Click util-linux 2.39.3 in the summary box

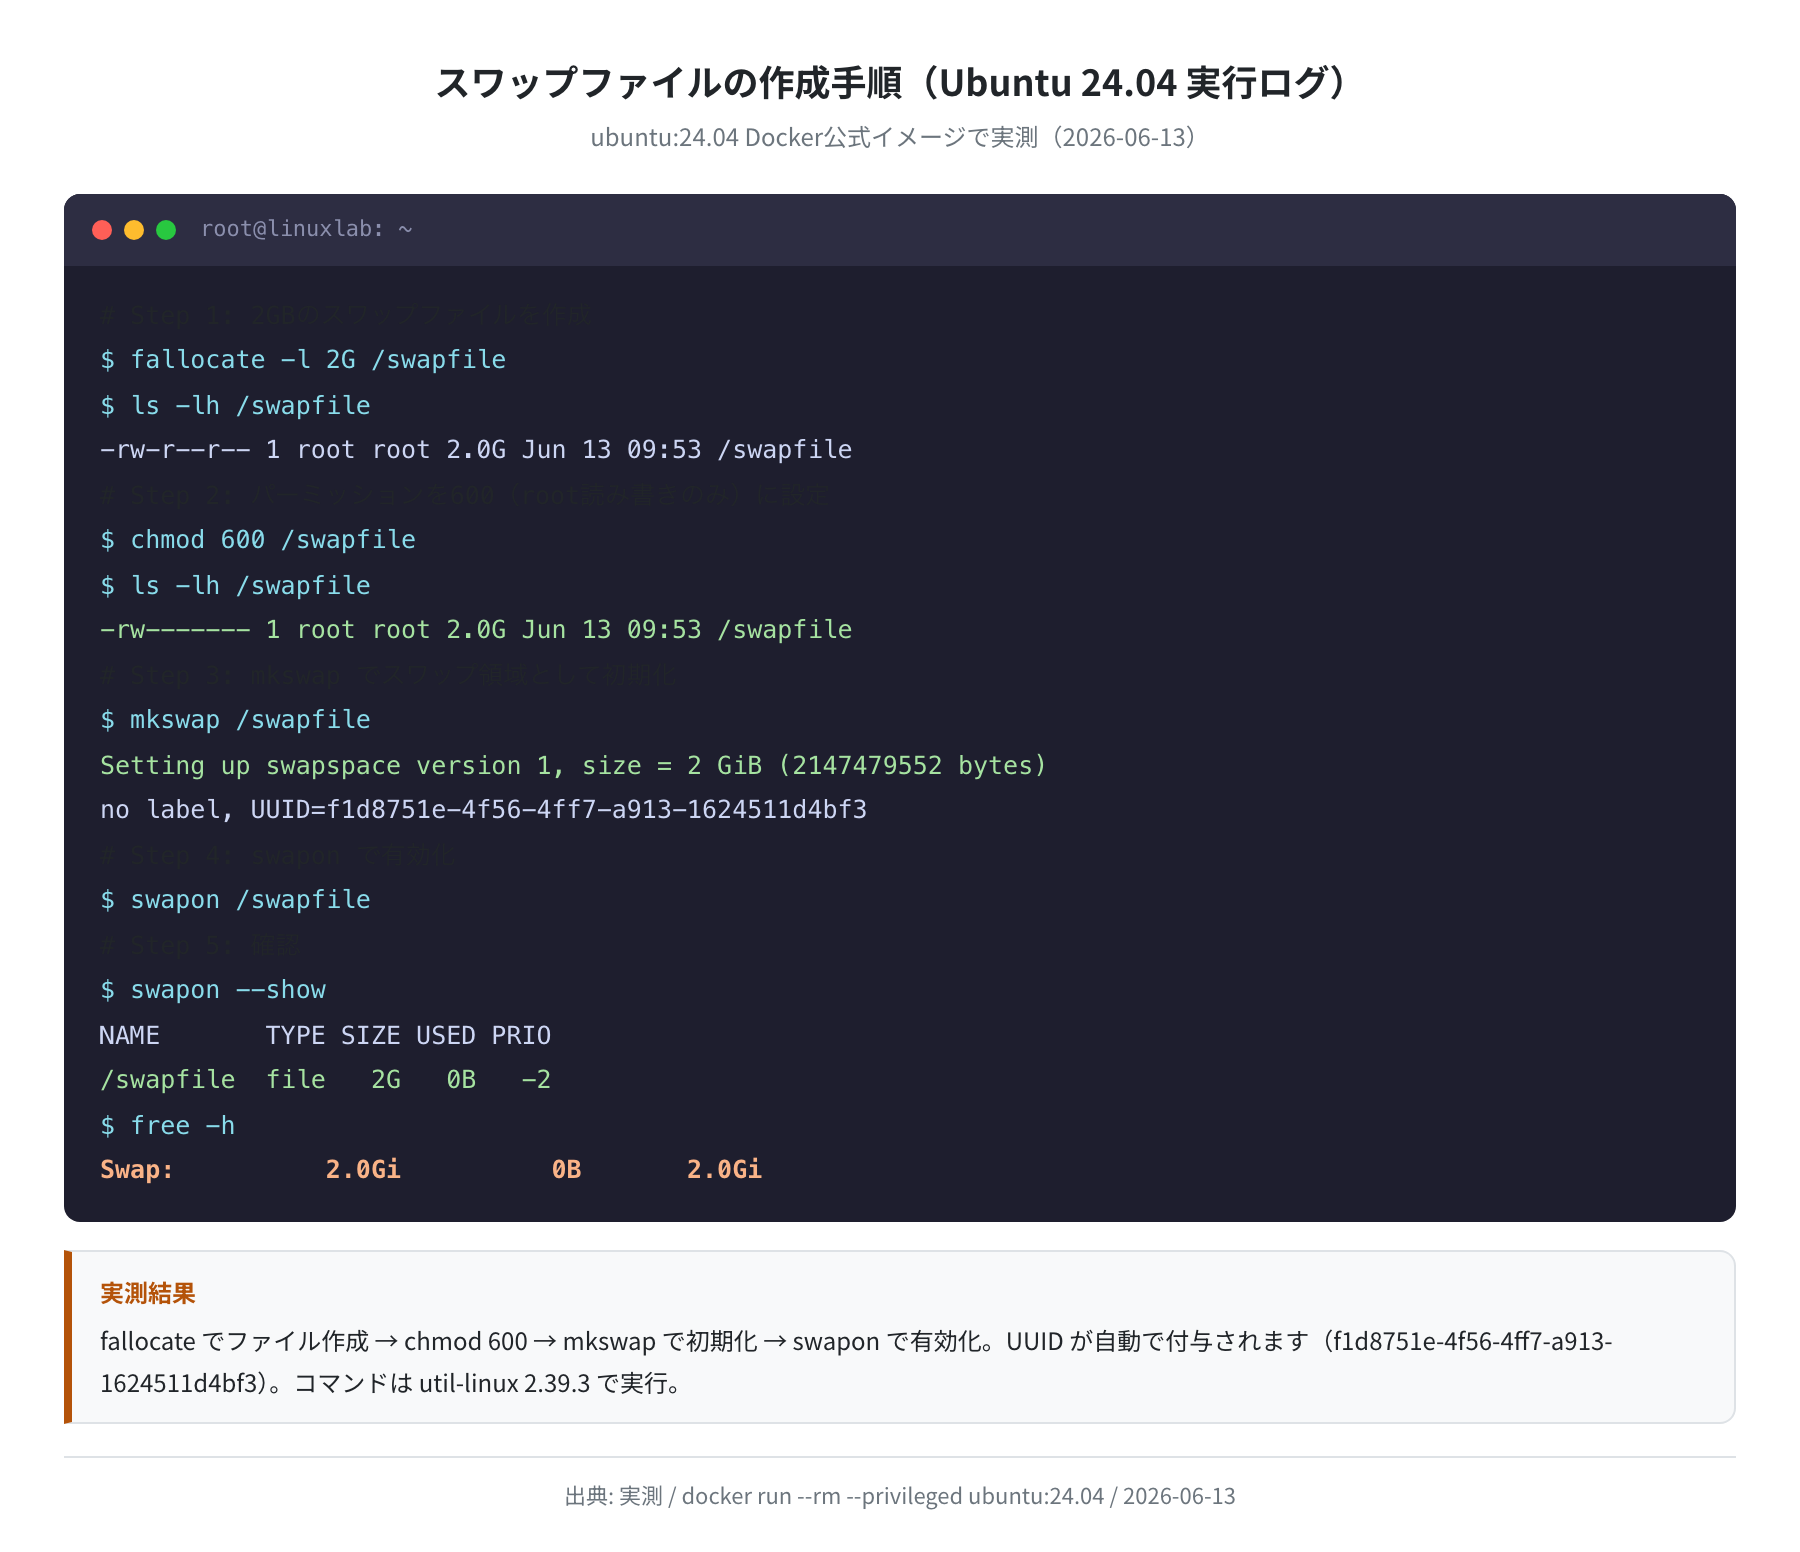pyautogui.click(x=504, y=1383)
